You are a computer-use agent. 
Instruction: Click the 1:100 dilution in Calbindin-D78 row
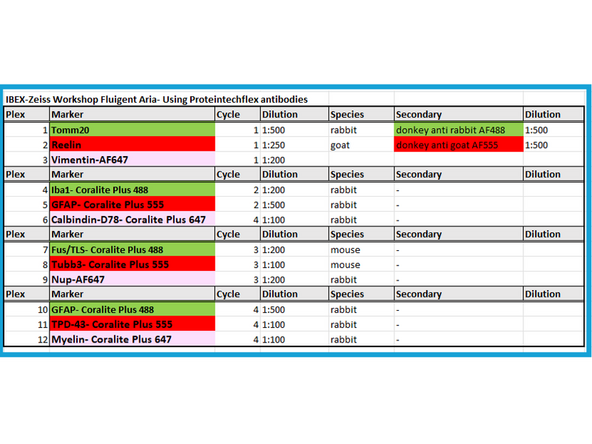point(294,219)
